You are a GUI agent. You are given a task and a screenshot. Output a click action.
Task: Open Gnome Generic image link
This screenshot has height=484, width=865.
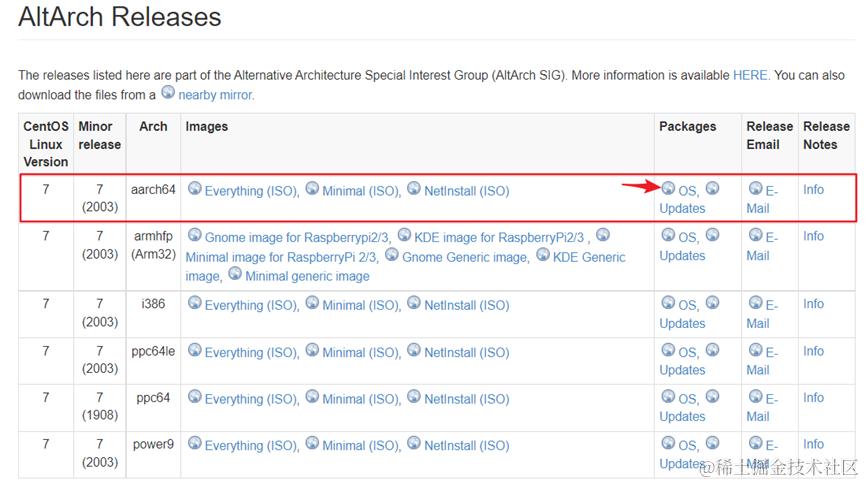click(465, 258)
